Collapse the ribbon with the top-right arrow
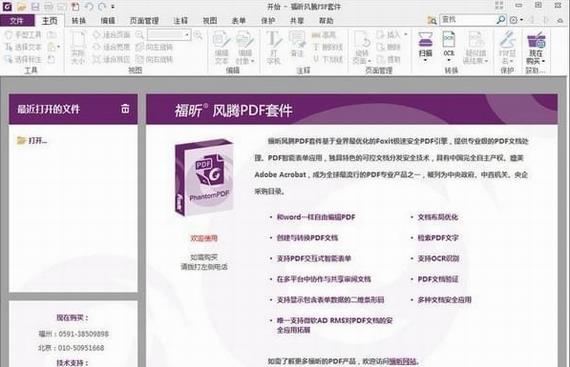 (x=560, y=20)
